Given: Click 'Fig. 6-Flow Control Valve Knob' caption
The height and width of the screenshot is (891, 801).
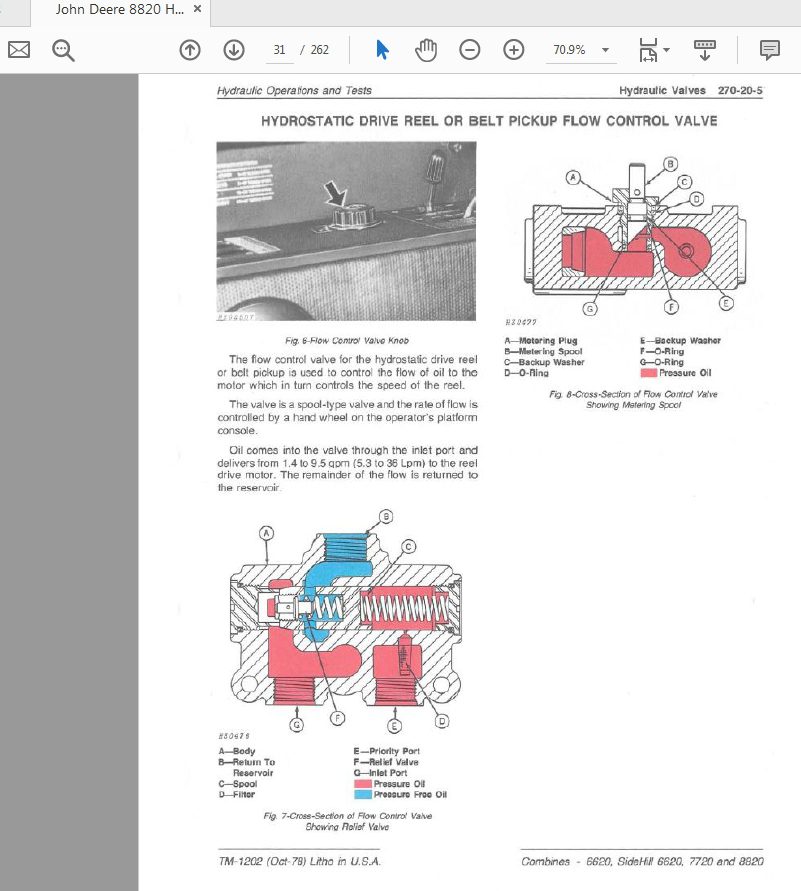Looking at the screenshot, I should (x=347, y=340).
